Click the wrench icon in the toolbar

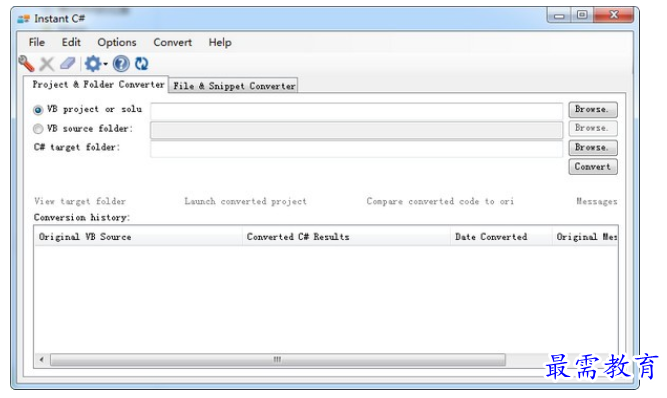26,64
